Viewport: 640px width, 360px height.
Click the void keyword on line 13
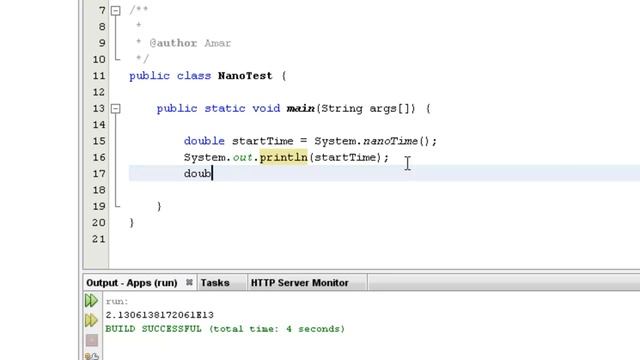pos(266,109)
